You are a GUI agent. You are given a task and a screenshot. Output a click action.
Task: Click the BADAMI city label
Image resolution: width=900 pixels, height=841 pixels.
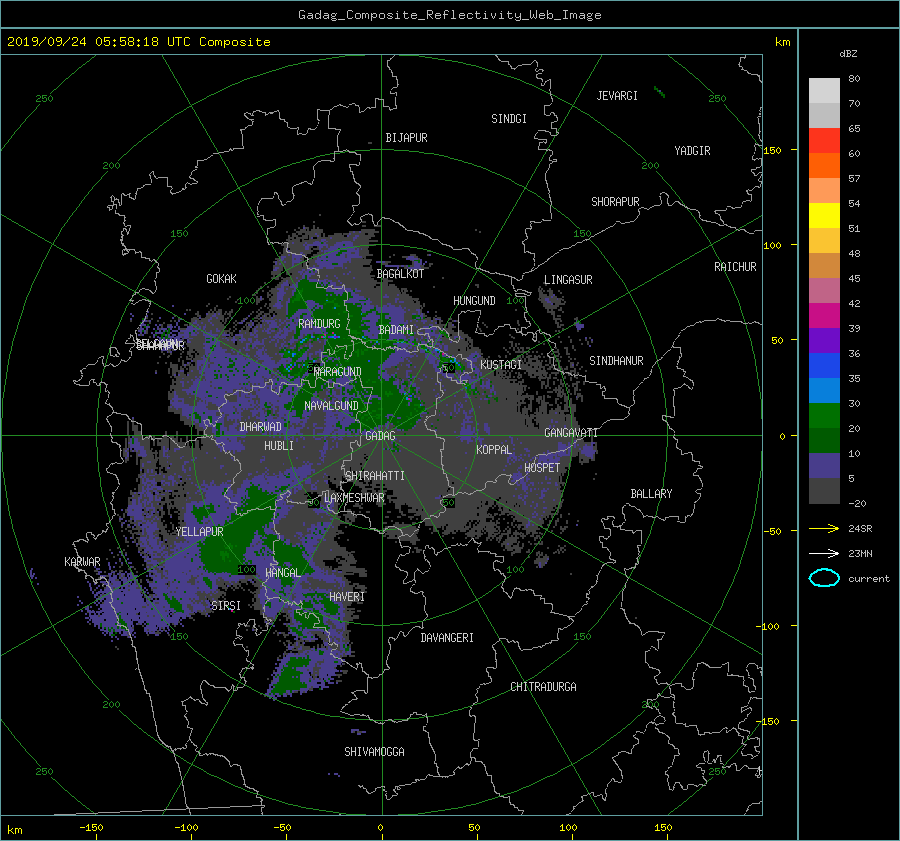click(396, 330)
